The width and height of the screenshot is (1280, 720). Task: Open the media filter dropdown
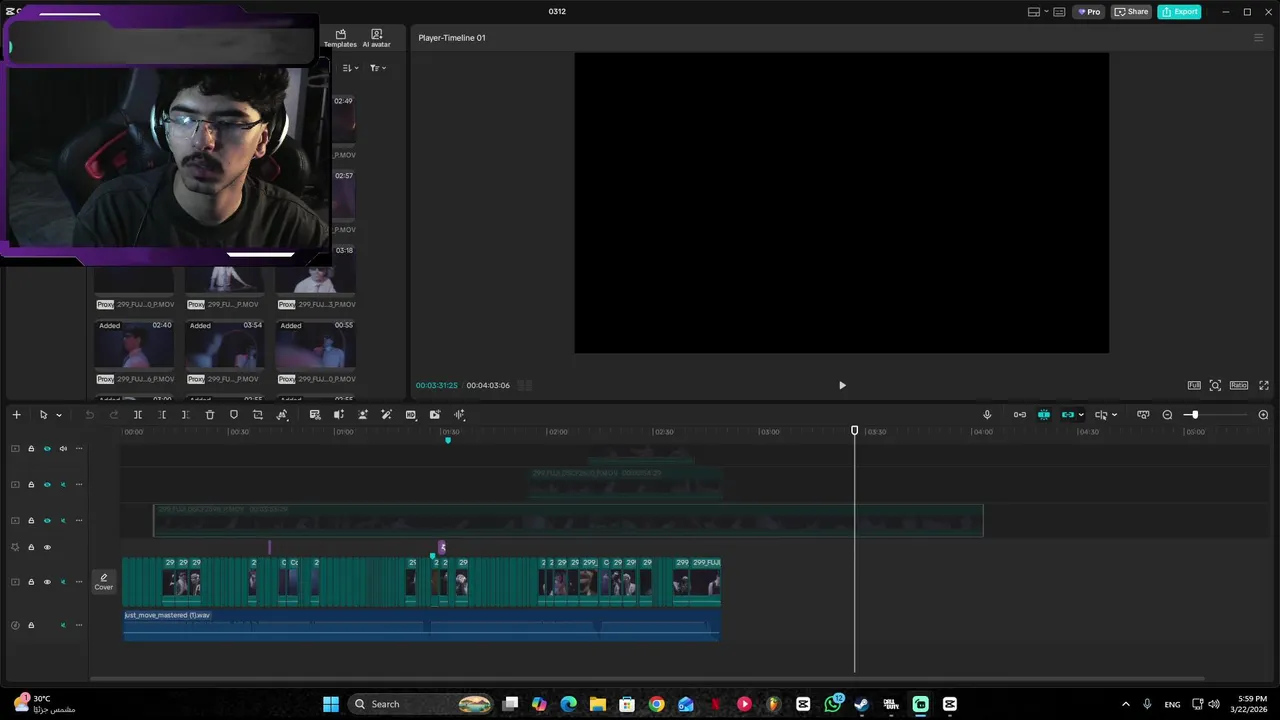(x=377, y=68)
